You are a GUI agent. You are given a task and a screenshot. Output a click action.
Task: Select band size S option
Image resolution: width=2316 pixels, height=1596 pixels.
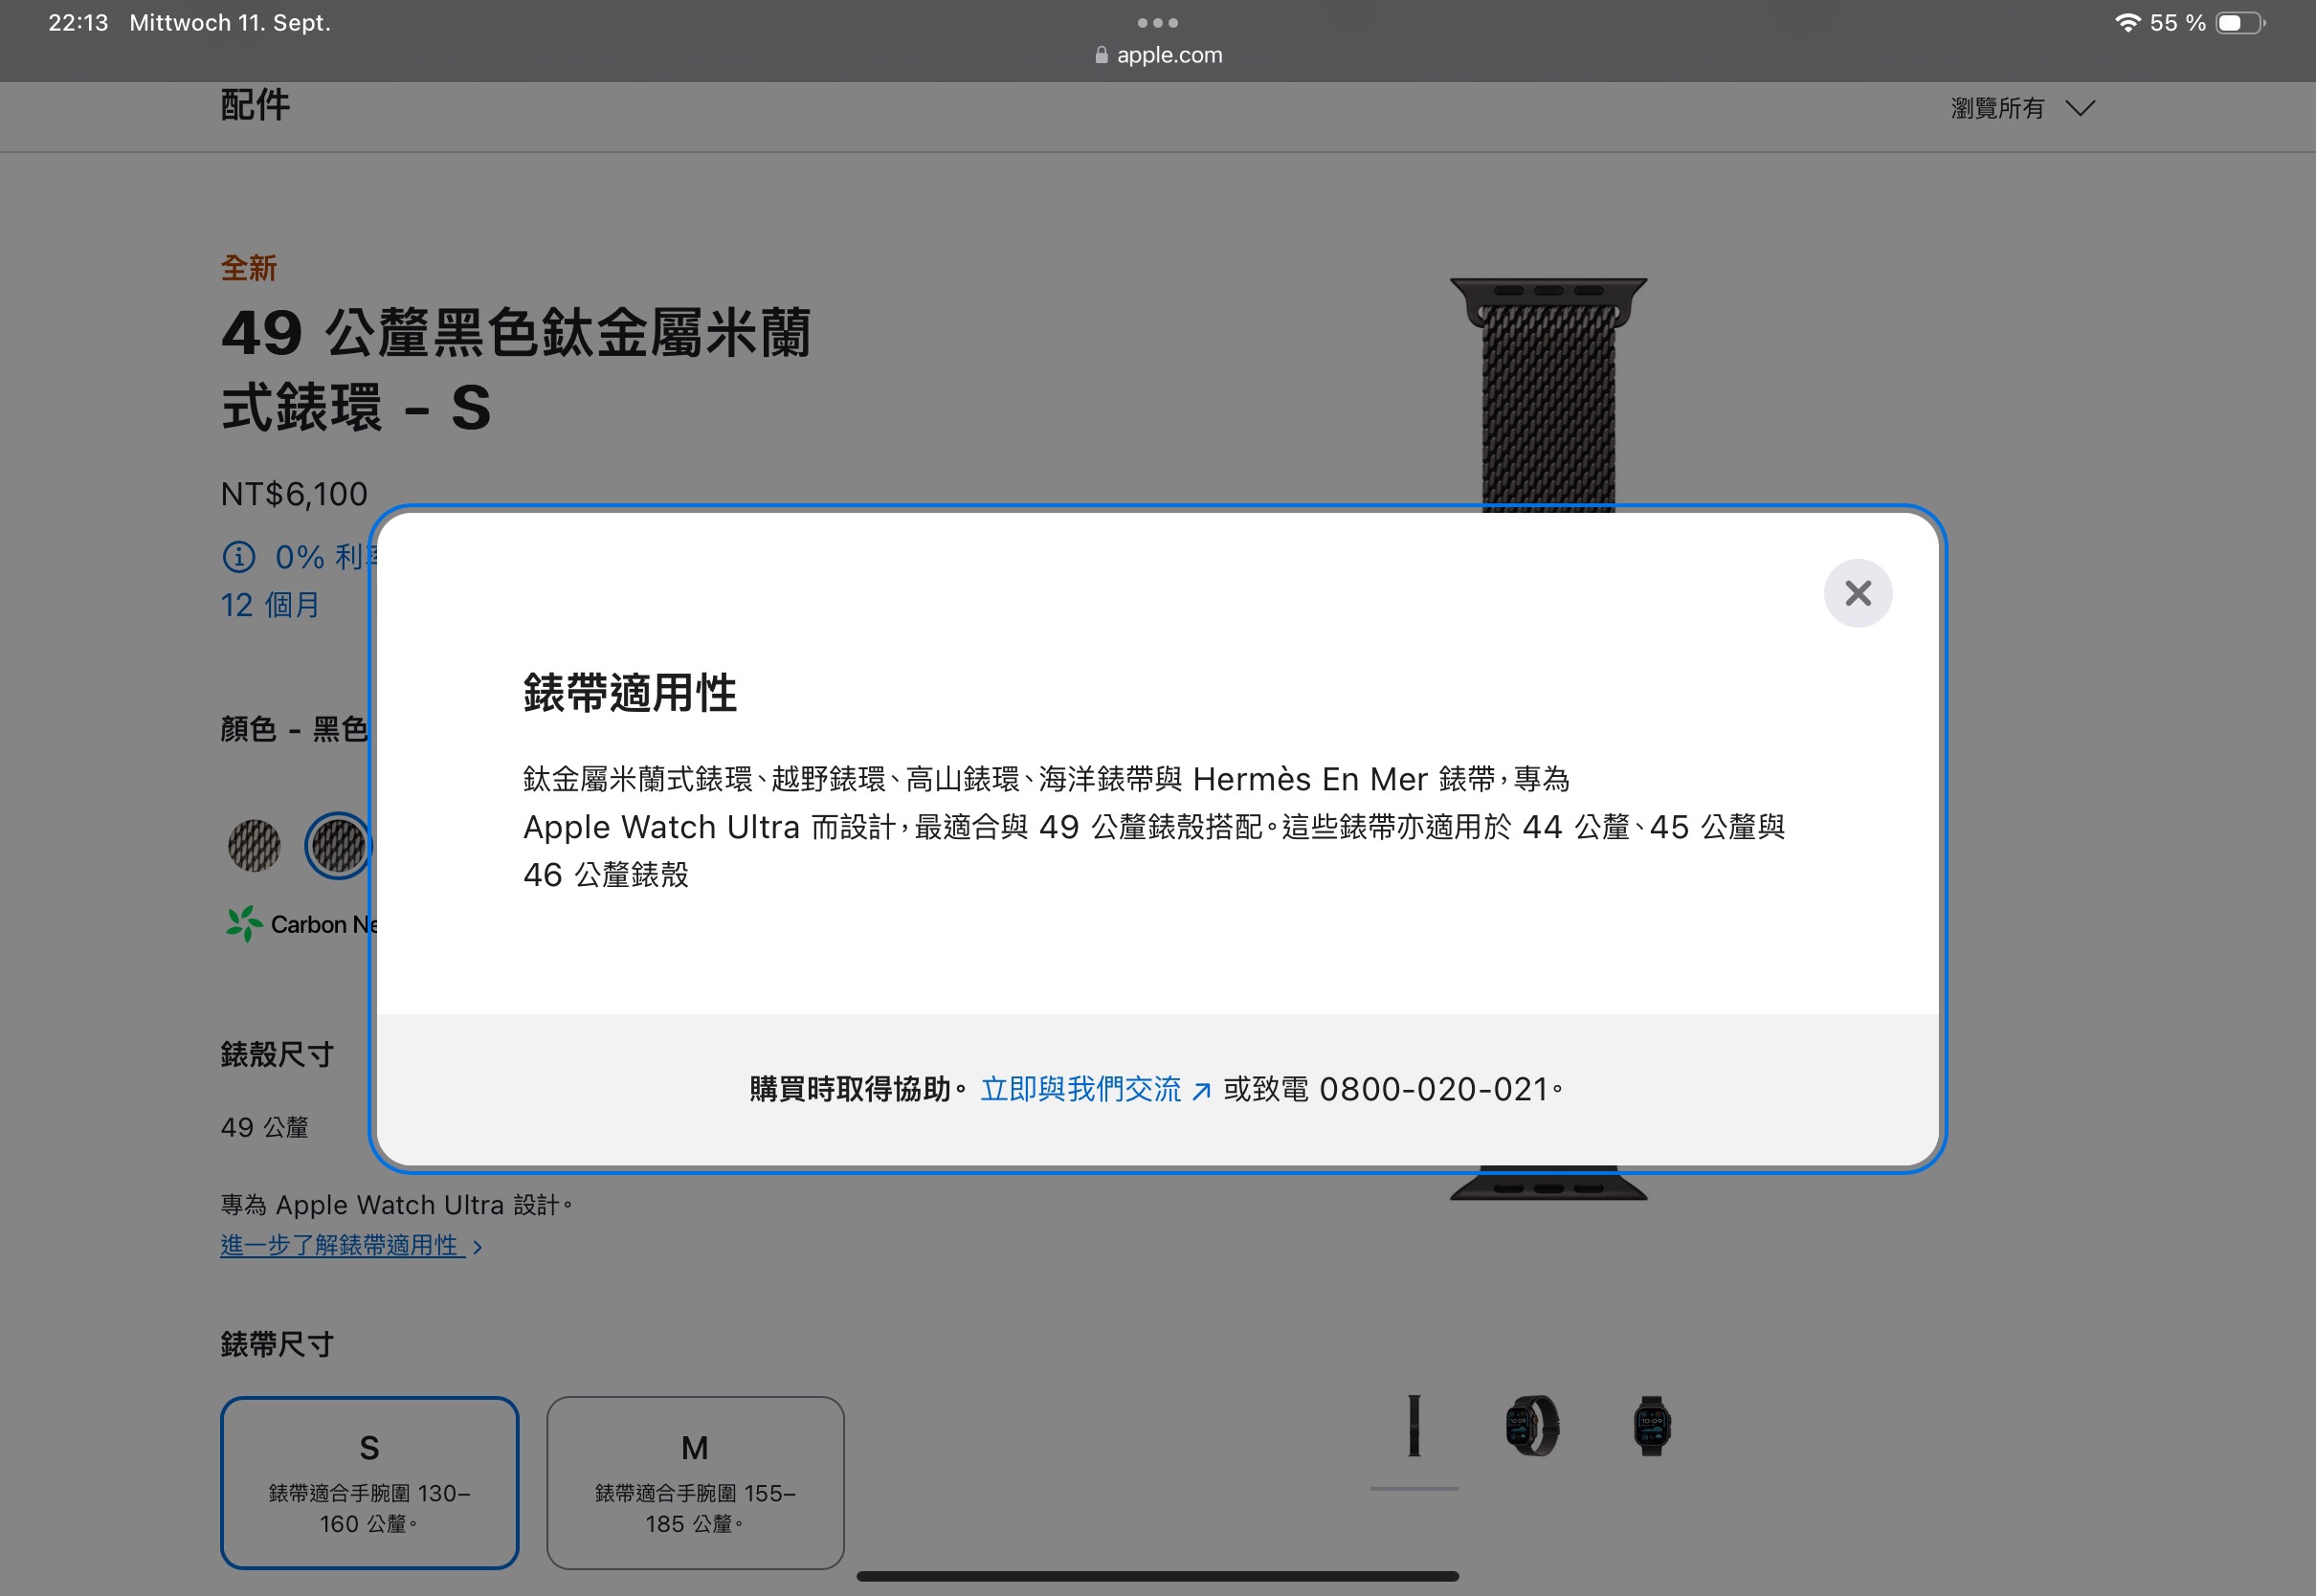[x=369, y=1482]
